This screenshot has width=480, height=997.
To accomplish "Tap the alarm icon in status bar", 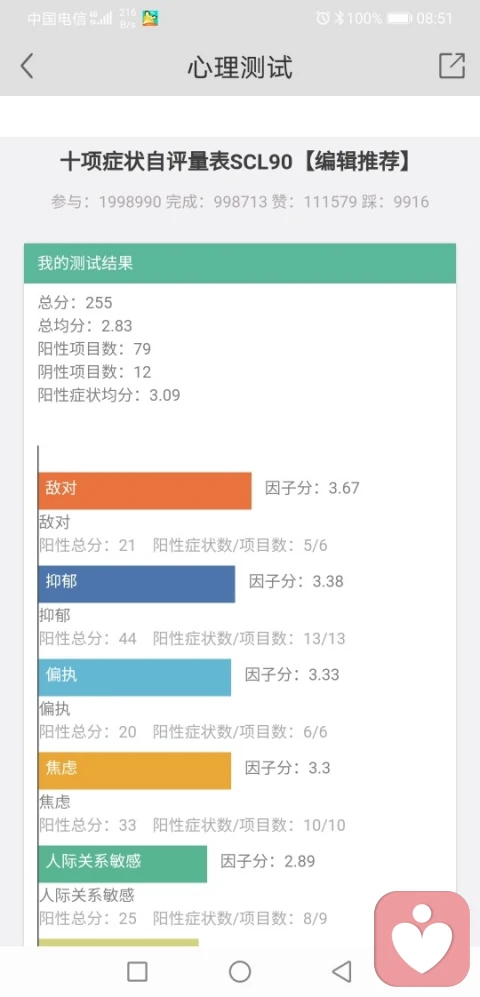I will [323, 18].
